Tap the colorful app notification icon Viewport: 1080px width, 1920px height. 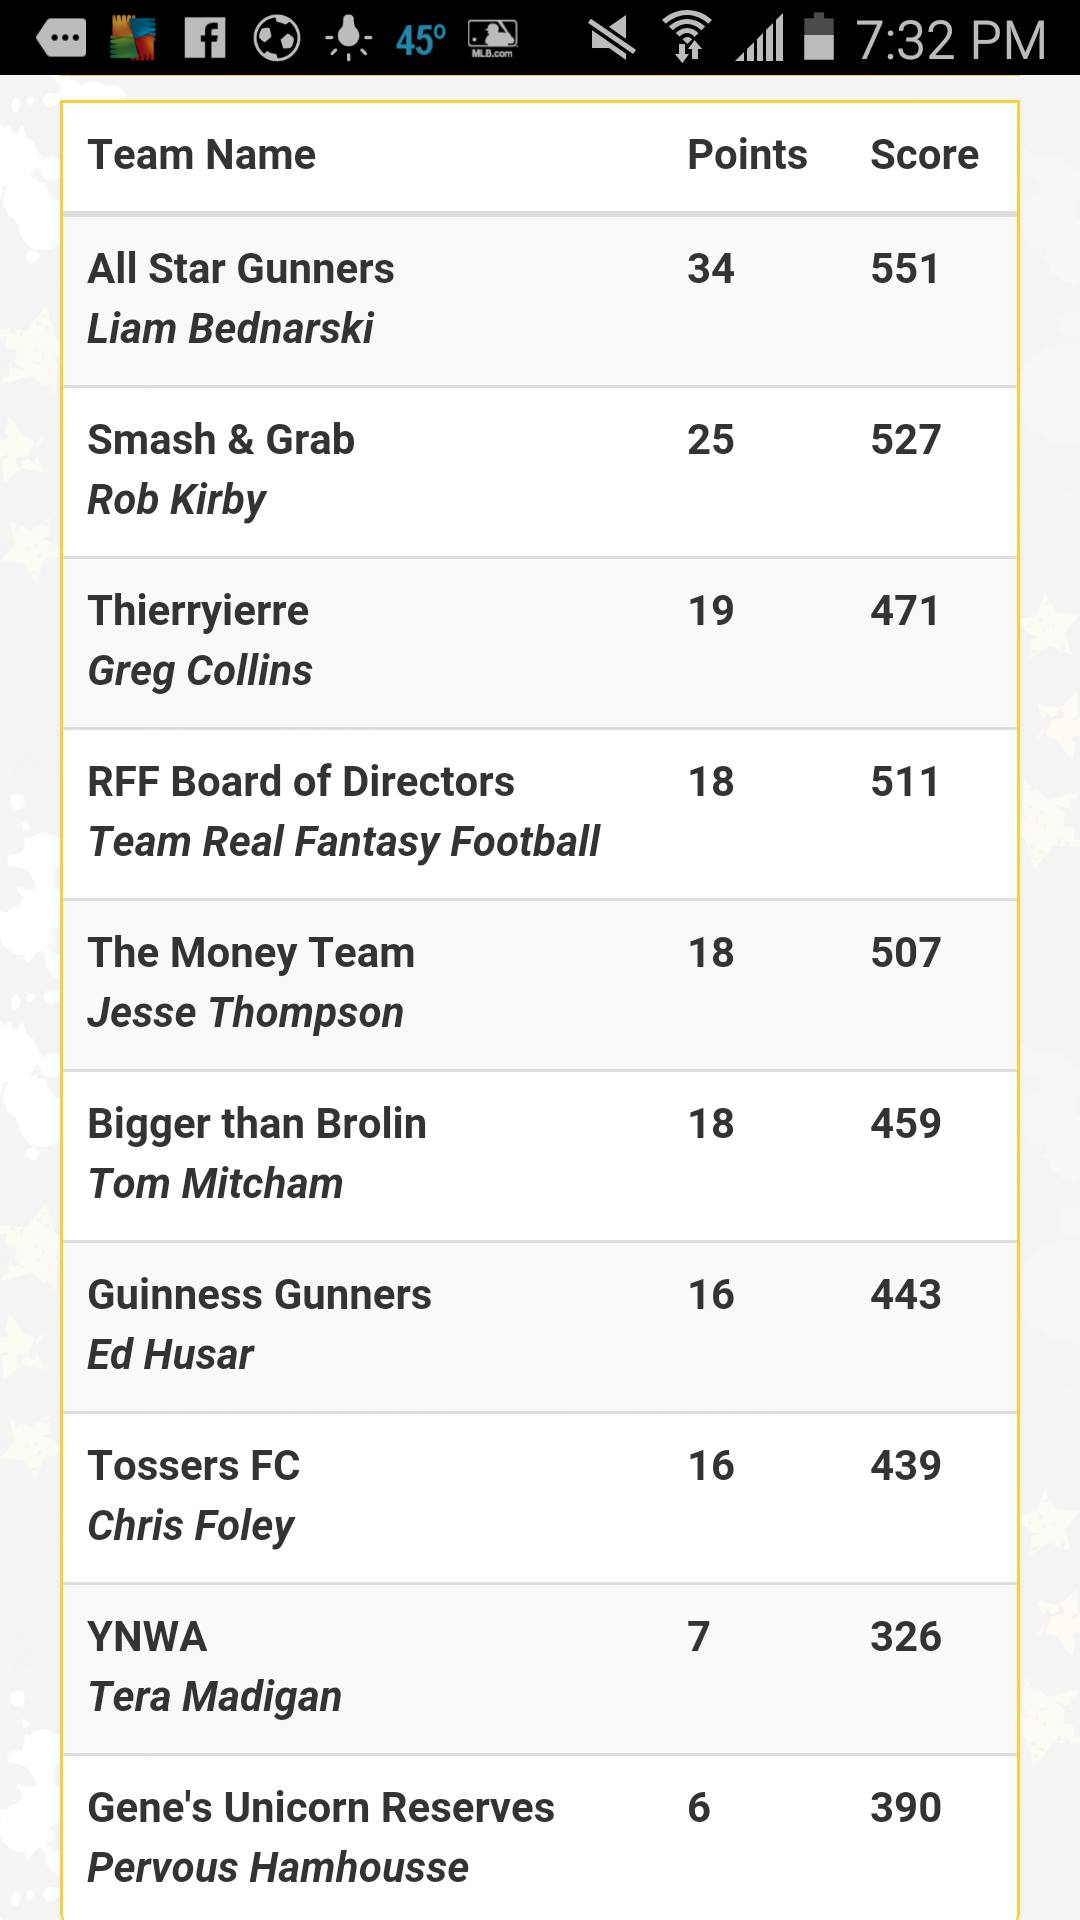[133, 38]
